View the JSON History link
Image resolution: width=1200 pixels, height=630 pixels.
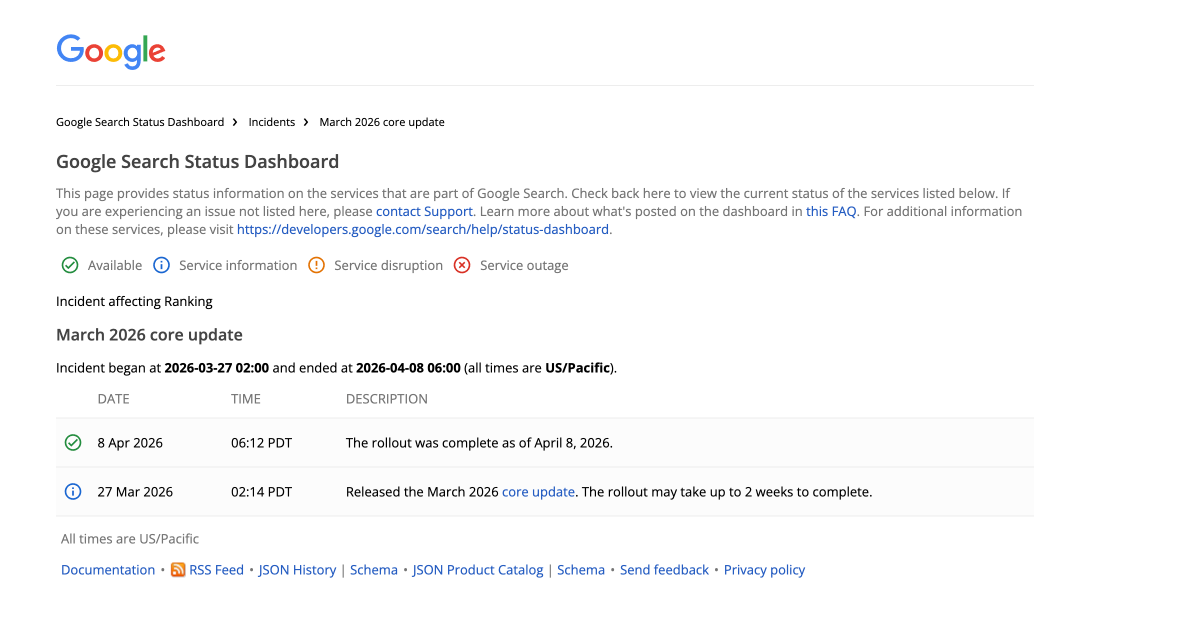pyautogui.click(x=297, y=570)
